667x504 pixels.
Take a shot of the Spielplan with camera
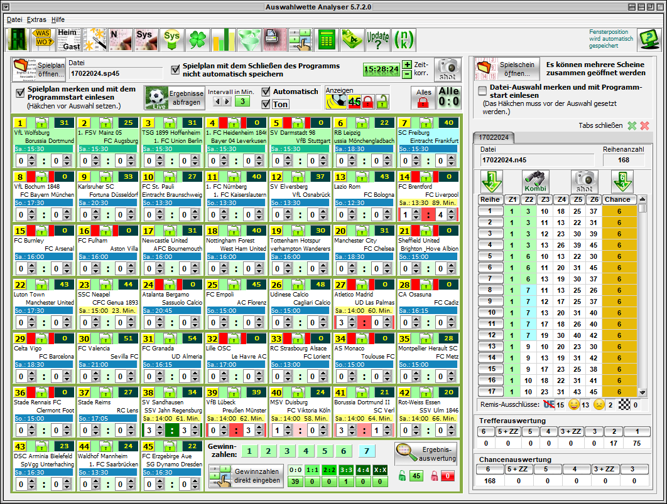tap(448, 69)
